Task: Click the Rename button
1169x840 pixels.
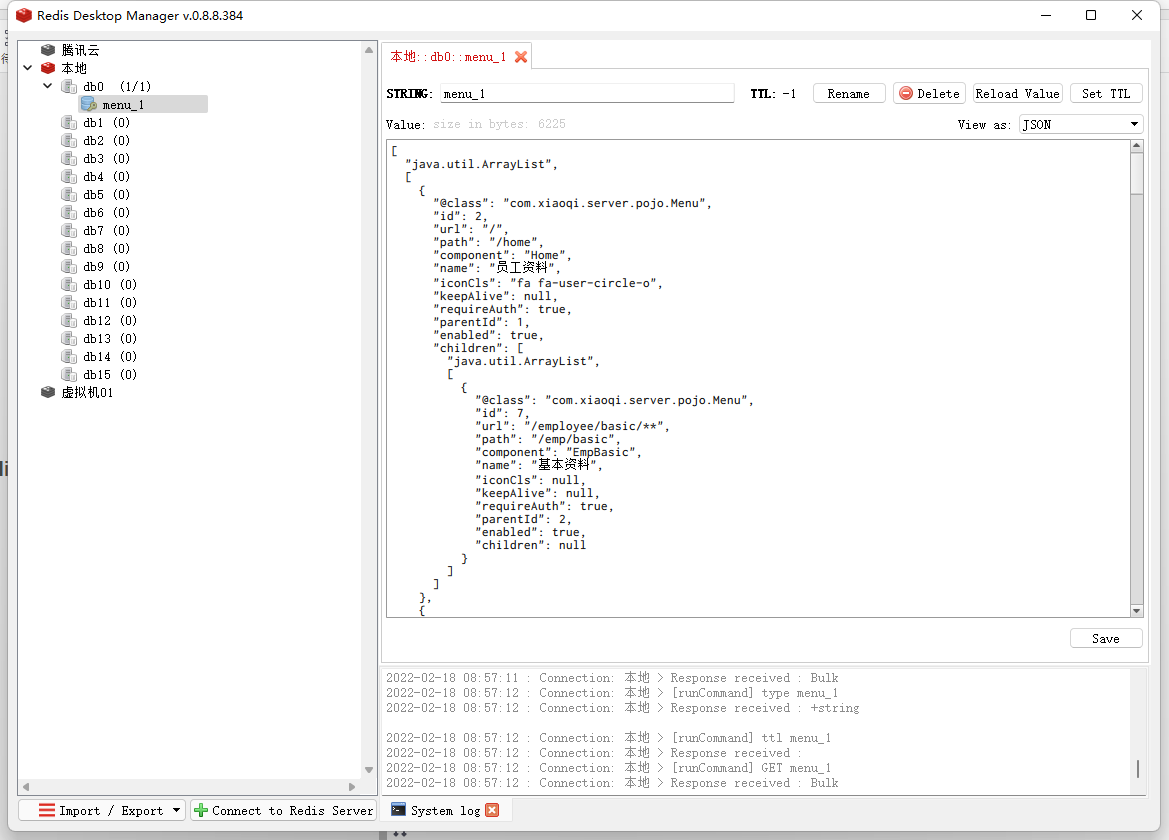Action: click(x=847, y=93)
